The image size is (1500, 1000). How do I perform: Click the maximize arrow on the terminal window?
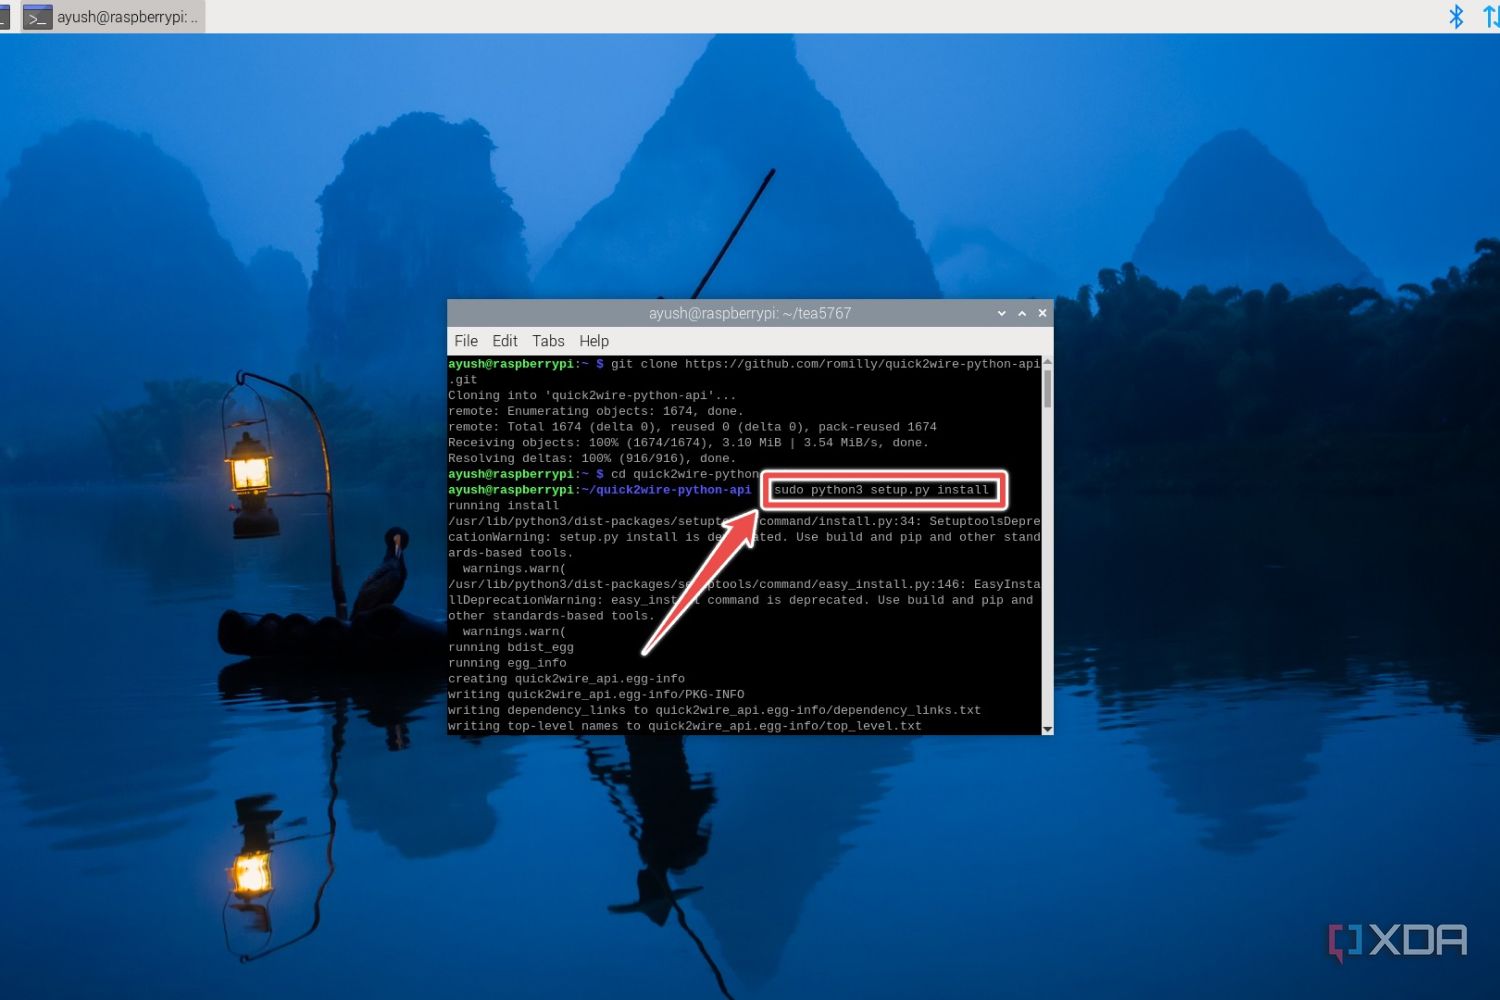[1021, 313]
